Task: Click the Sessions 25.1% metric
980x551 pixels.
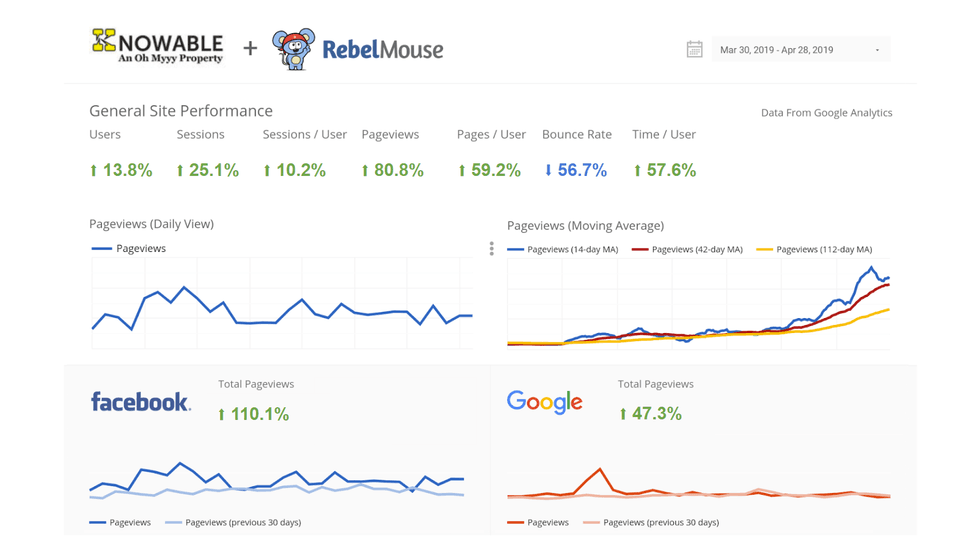Action: 207,170
